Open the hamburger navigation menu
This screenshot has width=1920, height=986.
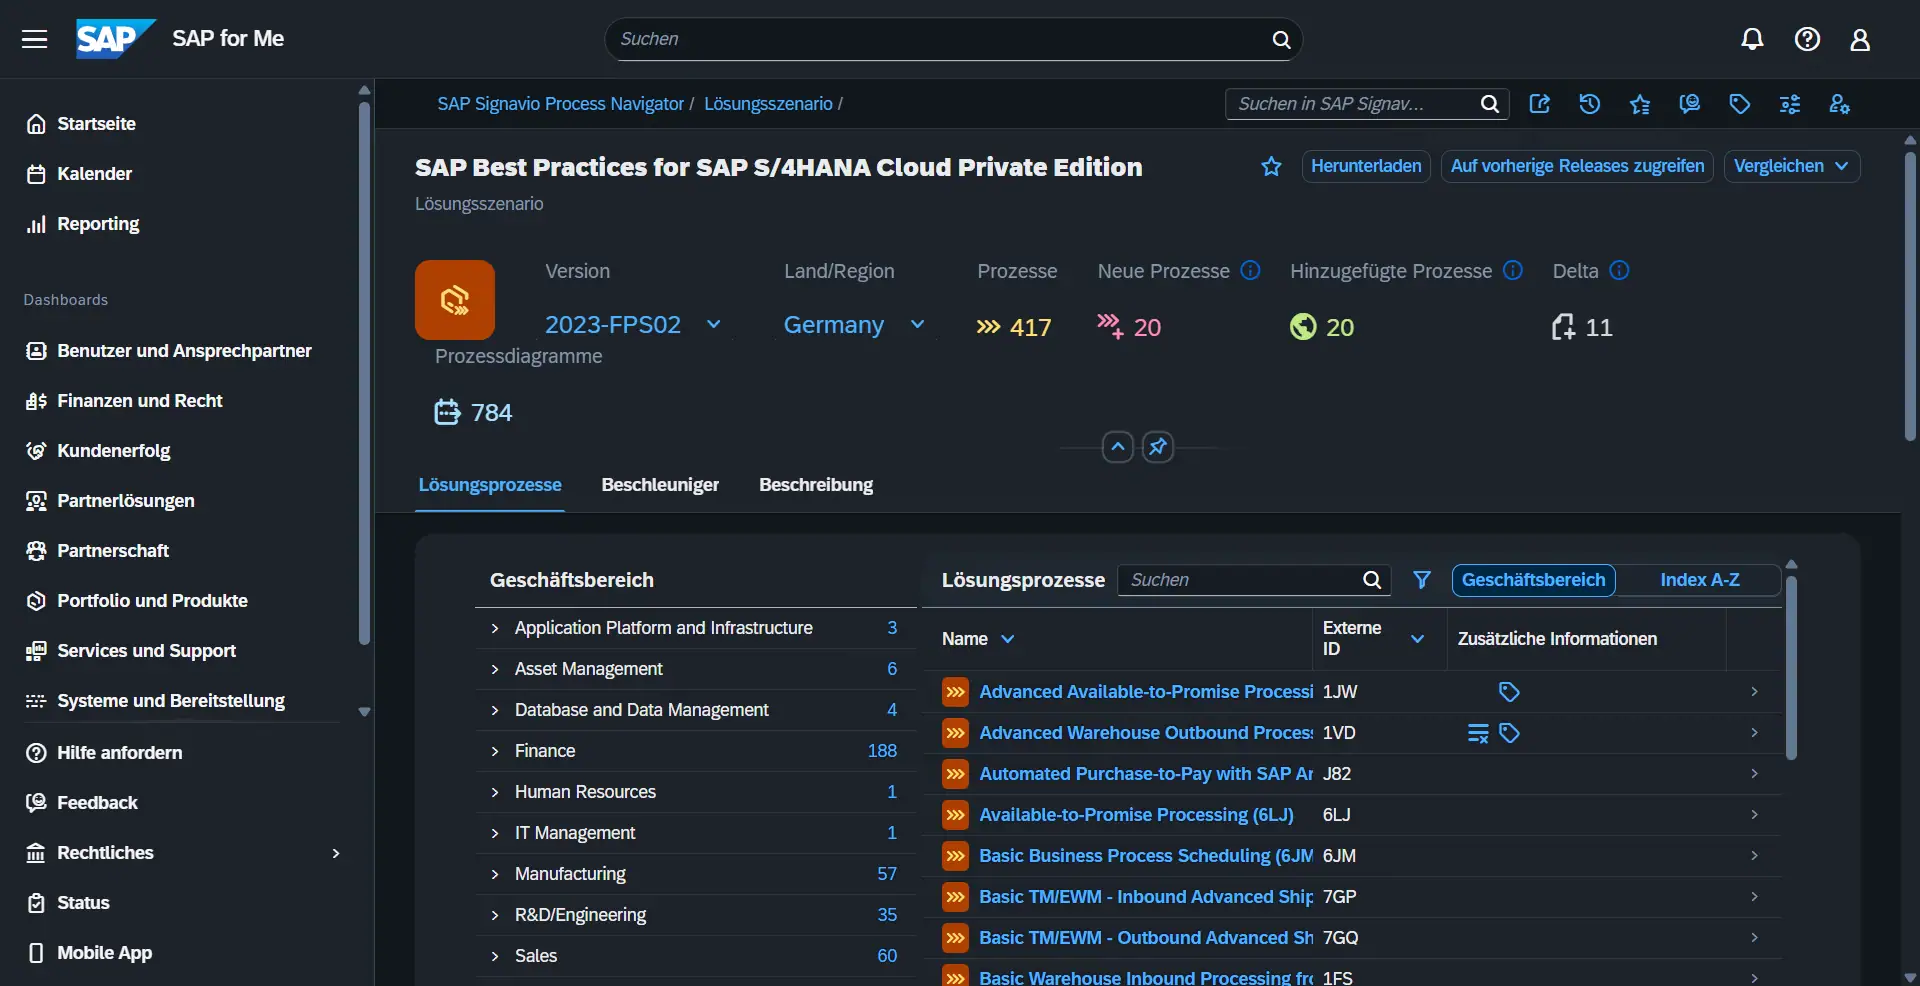pos(35,39)
